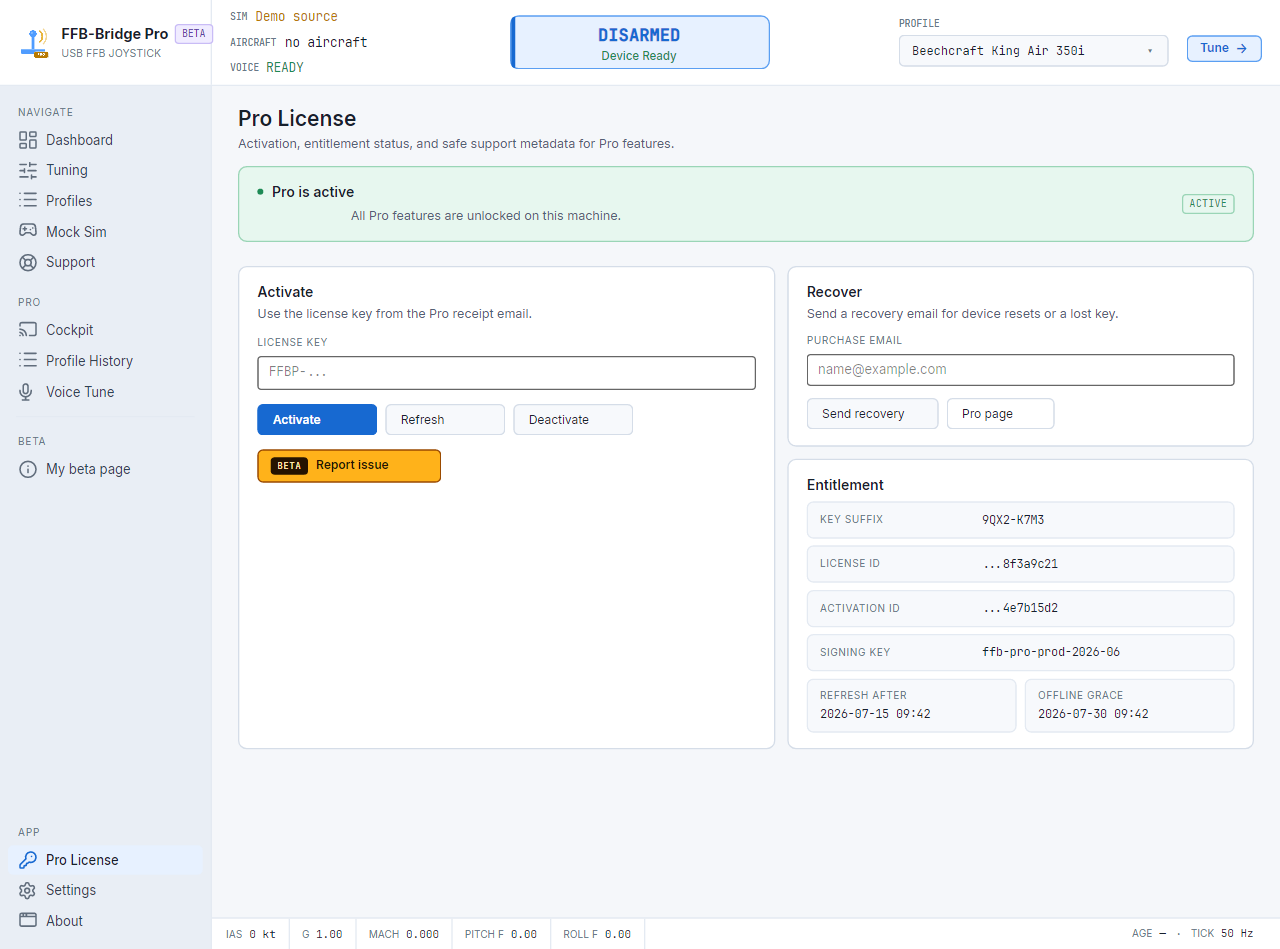
Task: Click the Tuning sliders icon
Action: (x=28, y=170)
